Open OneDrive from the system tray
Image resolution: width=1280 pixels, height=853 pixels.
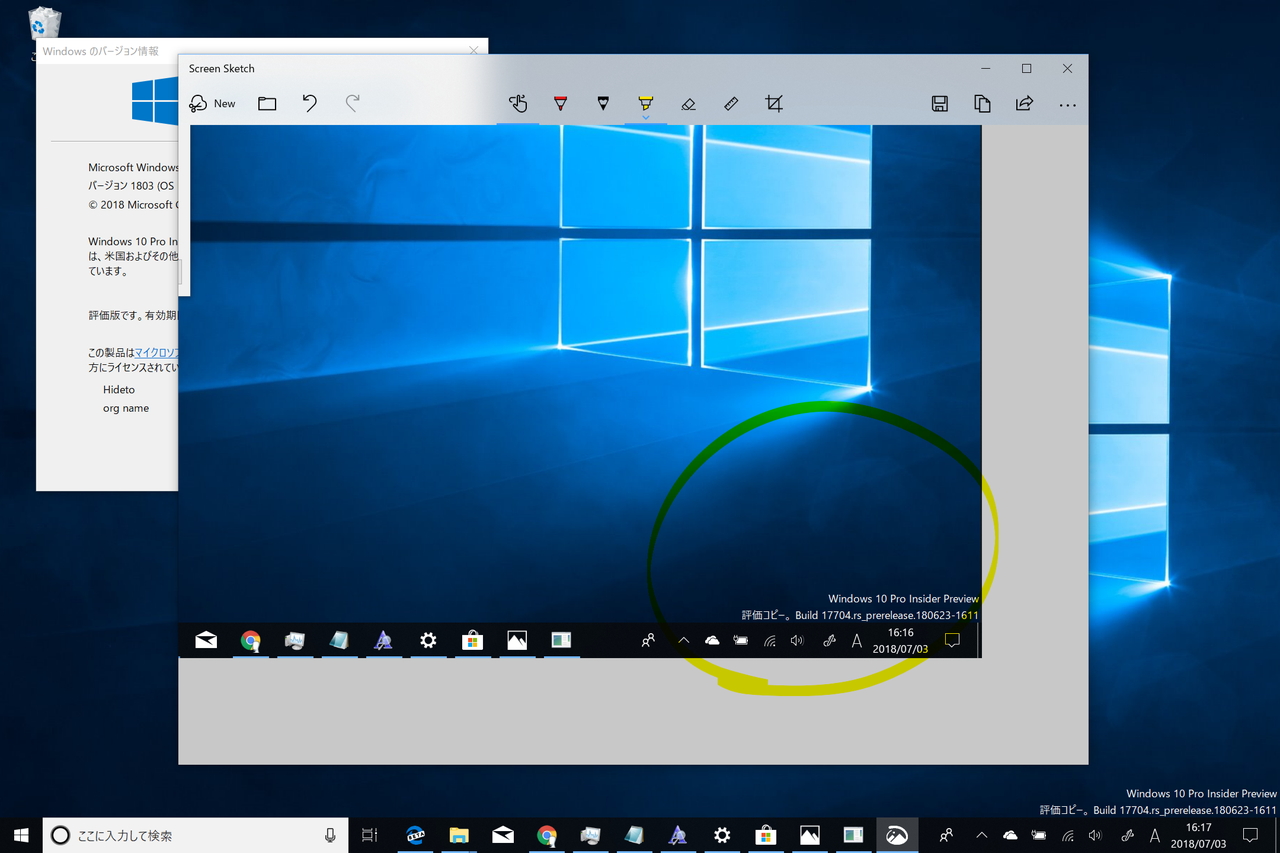click(1010, 835)
